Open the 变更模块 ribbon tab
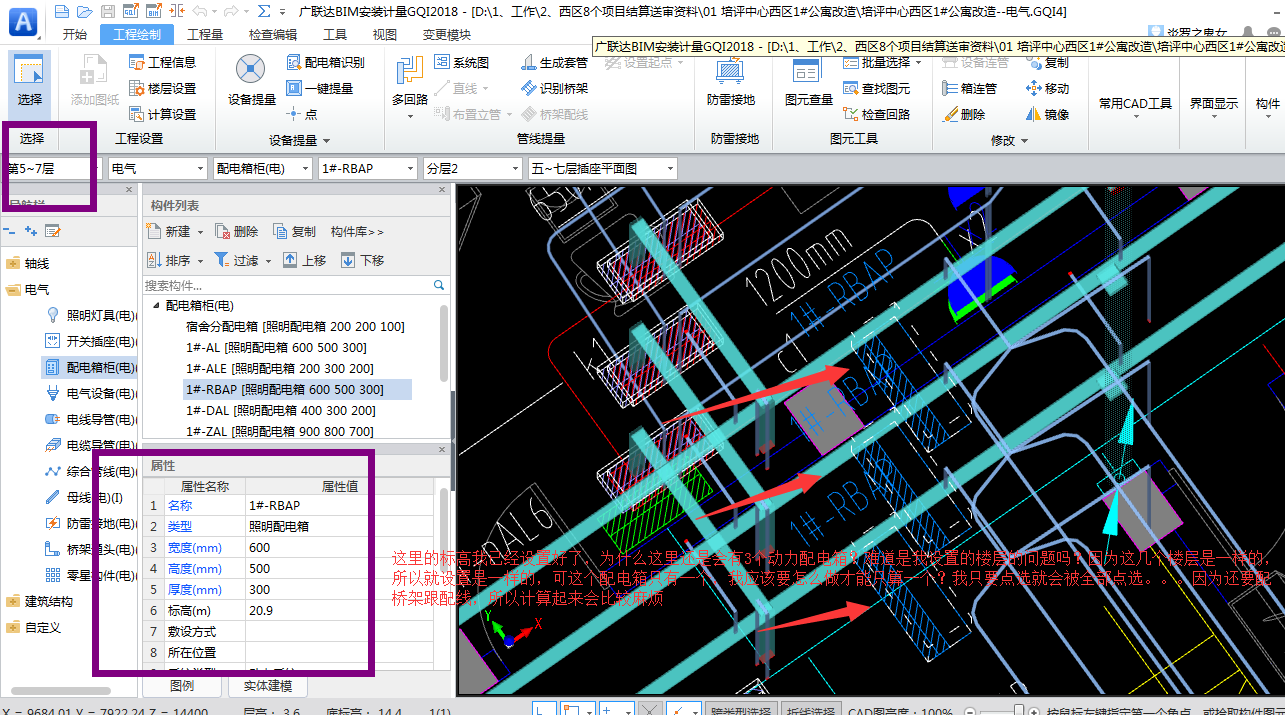Screen dimensions: 1285x715 [x=447, y=34]
